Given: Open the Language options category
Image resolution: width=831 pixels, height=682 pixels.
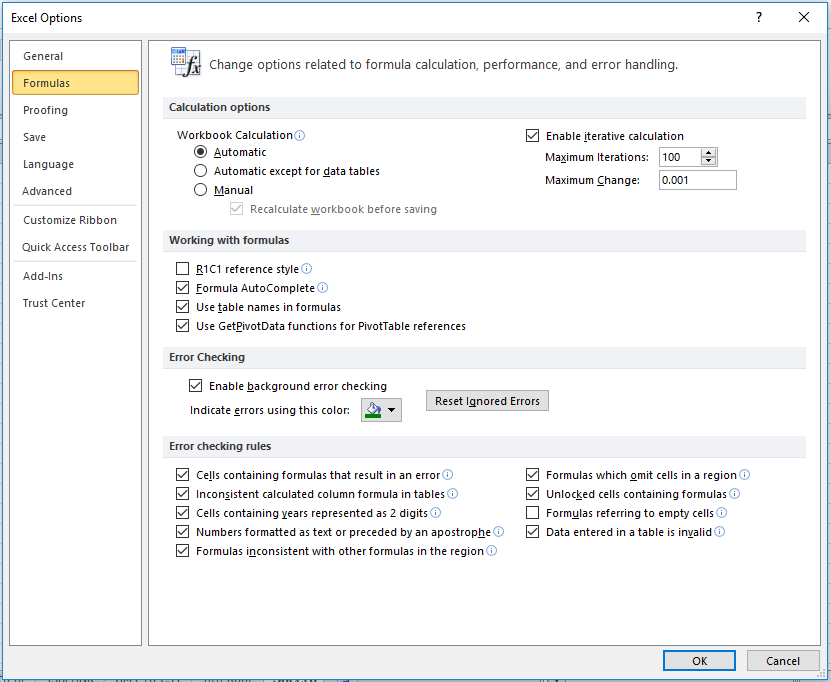Looking at the screenshot, I should [75, 164].
